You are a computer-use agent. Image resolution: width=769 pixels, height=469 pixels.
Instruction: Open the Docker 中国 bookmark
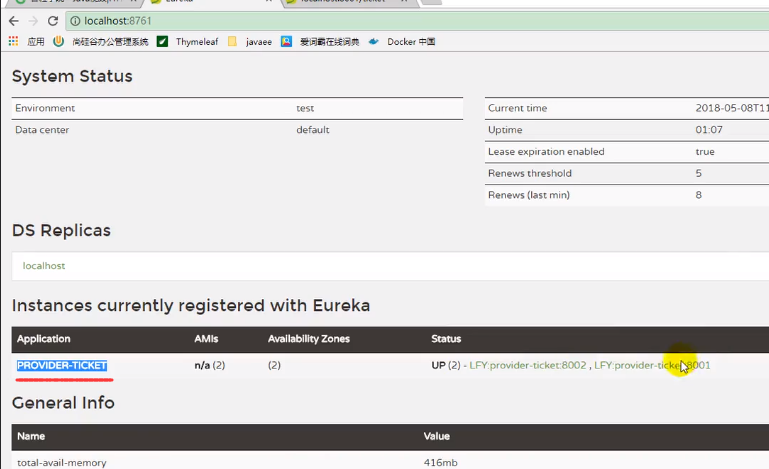pyautogui.click(x=411, y=42)
